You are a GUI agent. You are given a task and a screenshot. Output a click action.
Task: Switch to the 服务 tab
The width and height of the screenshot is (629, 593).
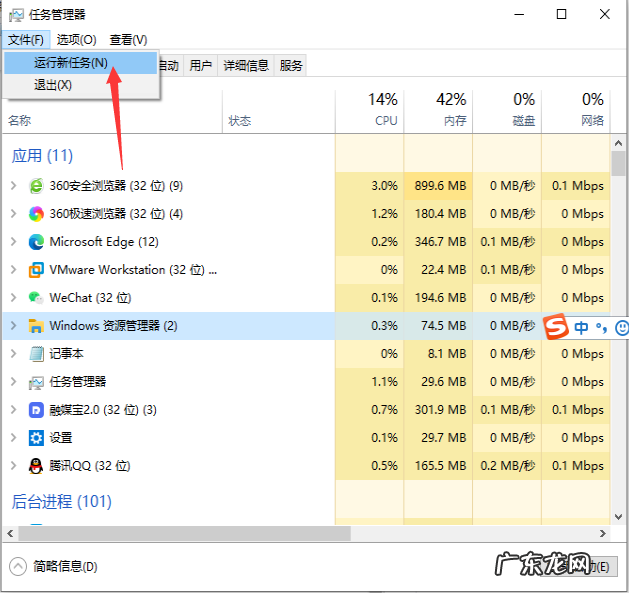tap(291, 65)
